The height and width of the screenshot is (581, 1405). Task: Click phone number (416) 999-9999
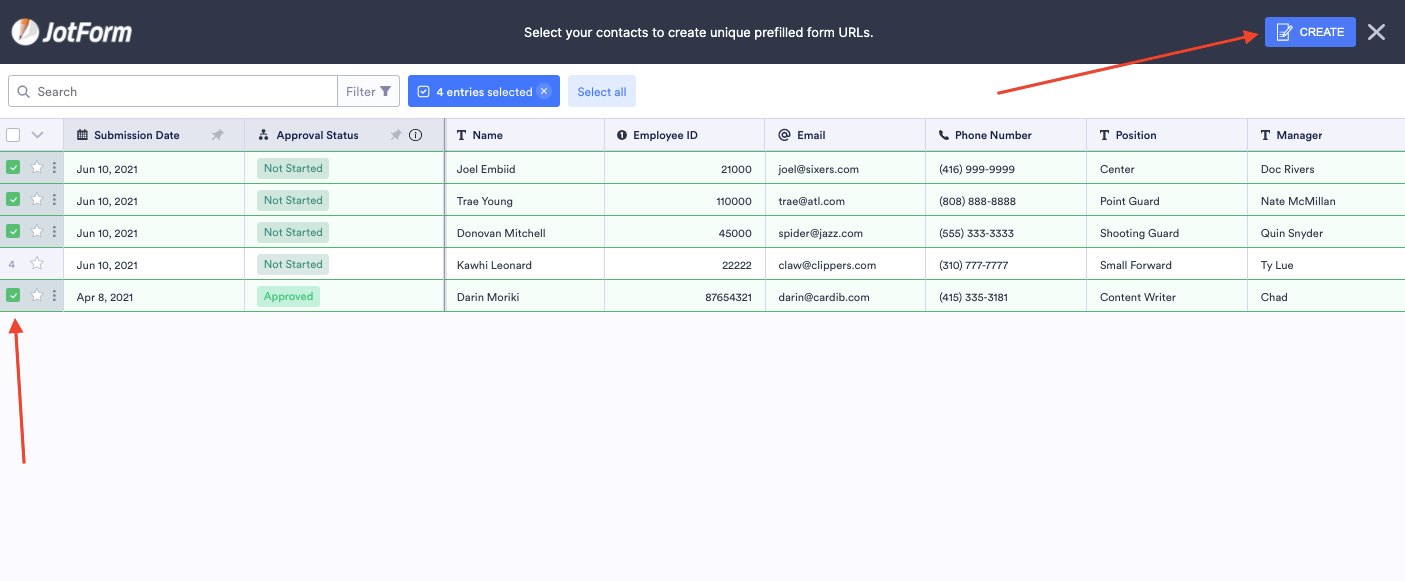coord(977,169)
